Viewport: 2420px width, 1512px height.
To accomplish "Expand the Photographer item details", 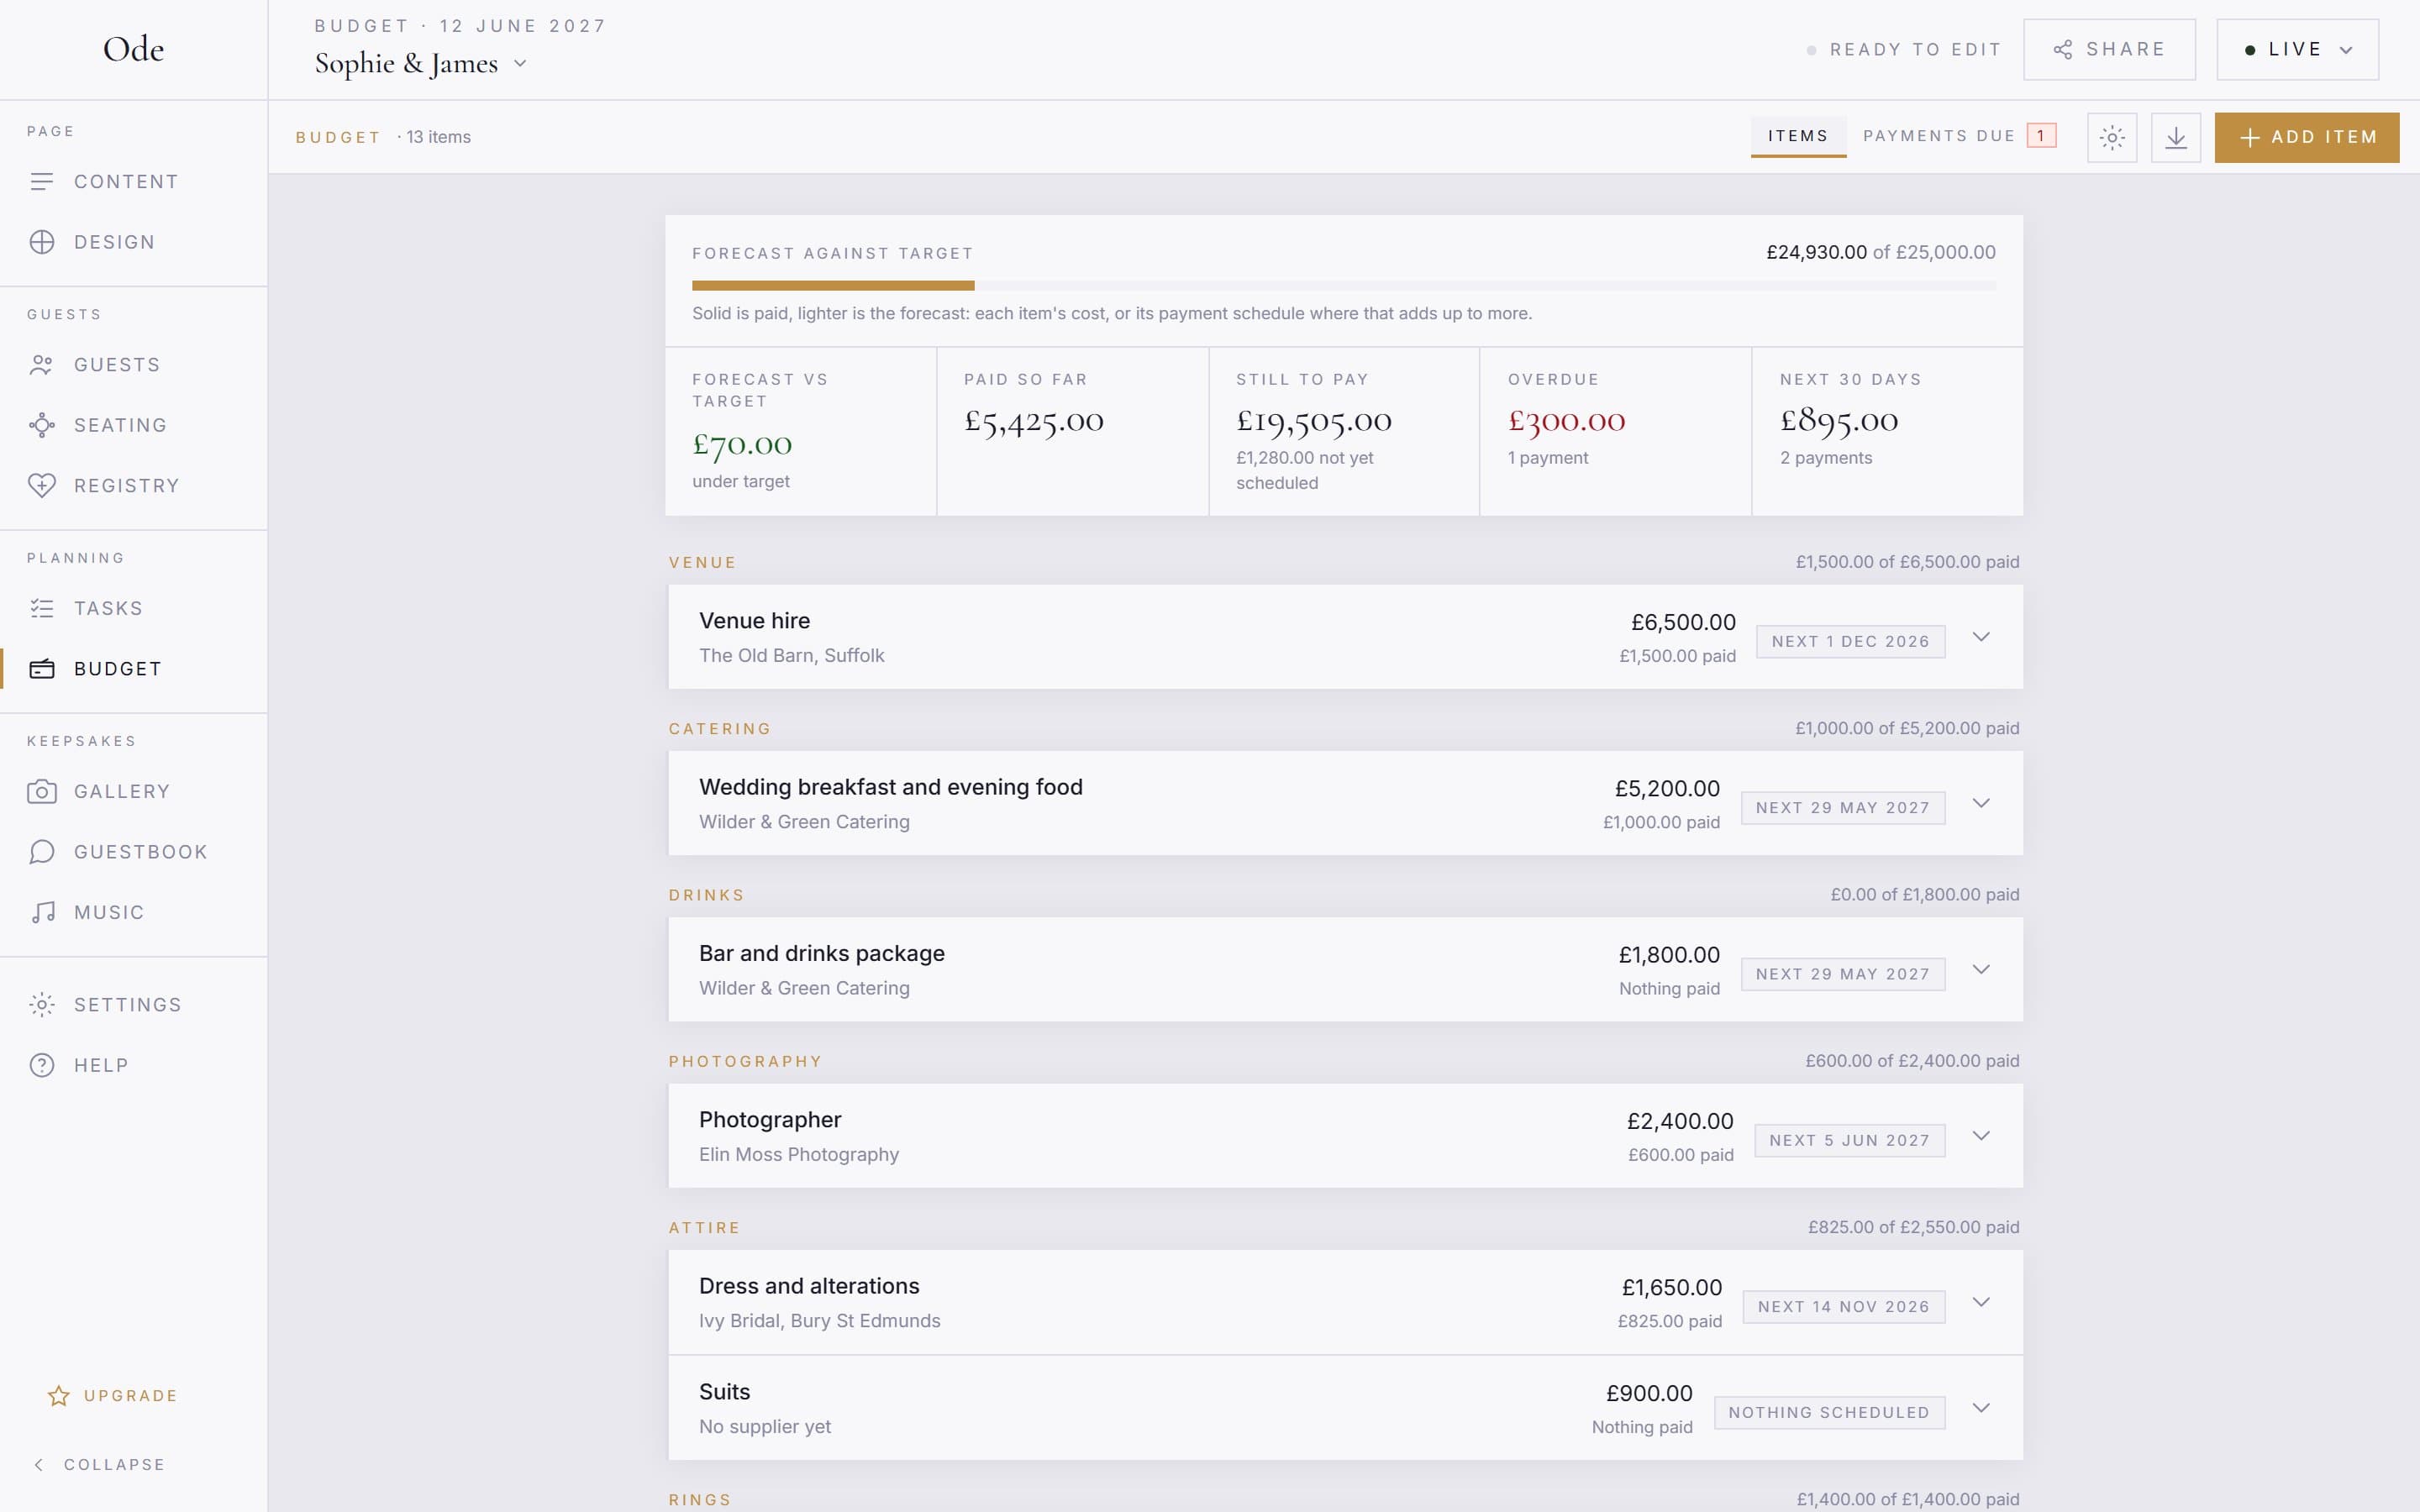I will coord(1980,1136).
